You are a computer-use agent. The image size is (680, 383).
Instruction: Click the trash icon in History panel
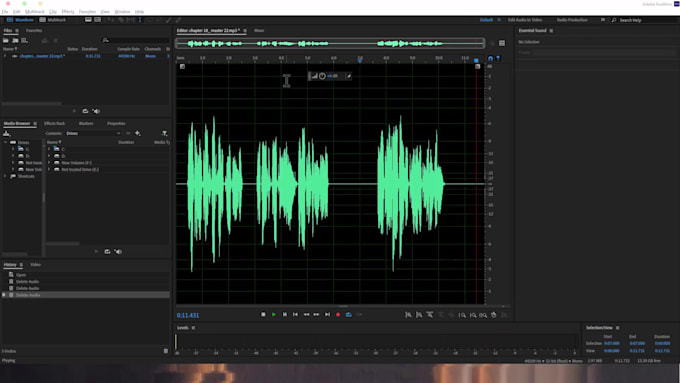166,351
